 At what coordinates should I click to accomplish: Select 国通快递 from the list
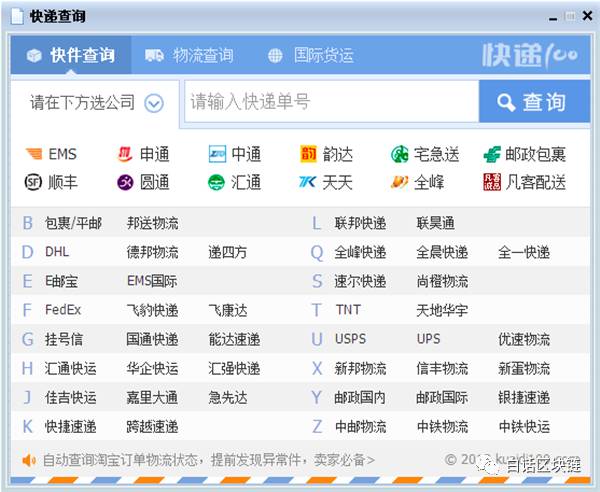[153, 339]
